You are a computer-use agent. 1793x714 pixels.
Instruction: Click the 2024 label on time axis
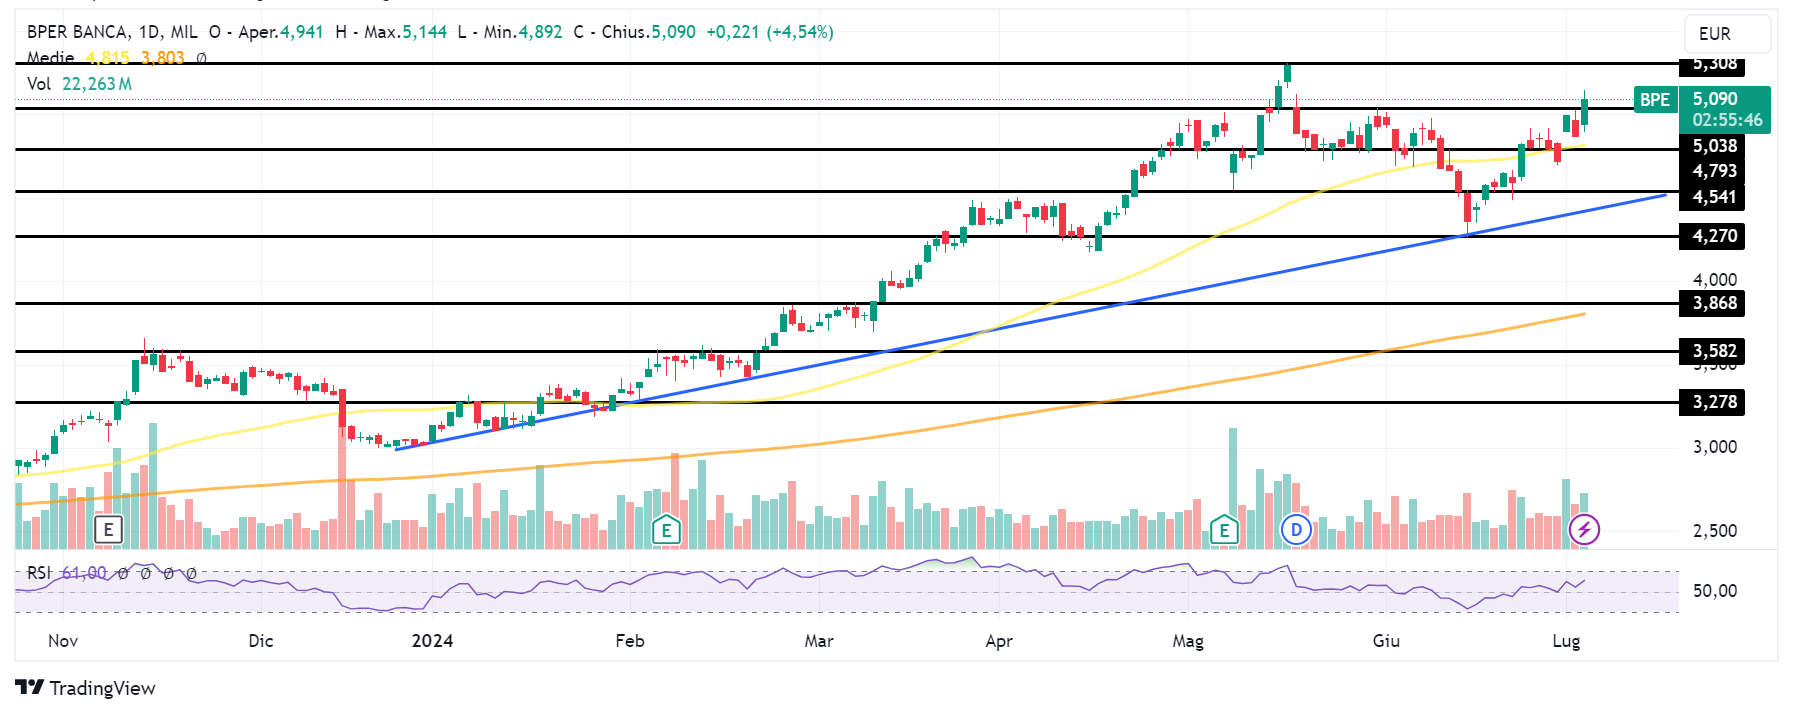[x=432, y=641]
